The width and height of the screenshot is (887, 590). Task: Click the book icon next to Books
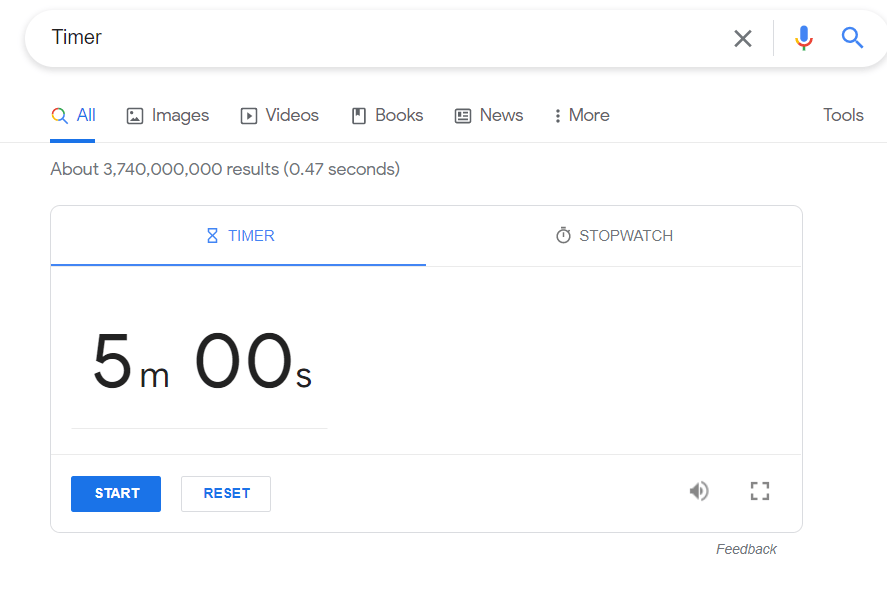click(x=357, y=115)
